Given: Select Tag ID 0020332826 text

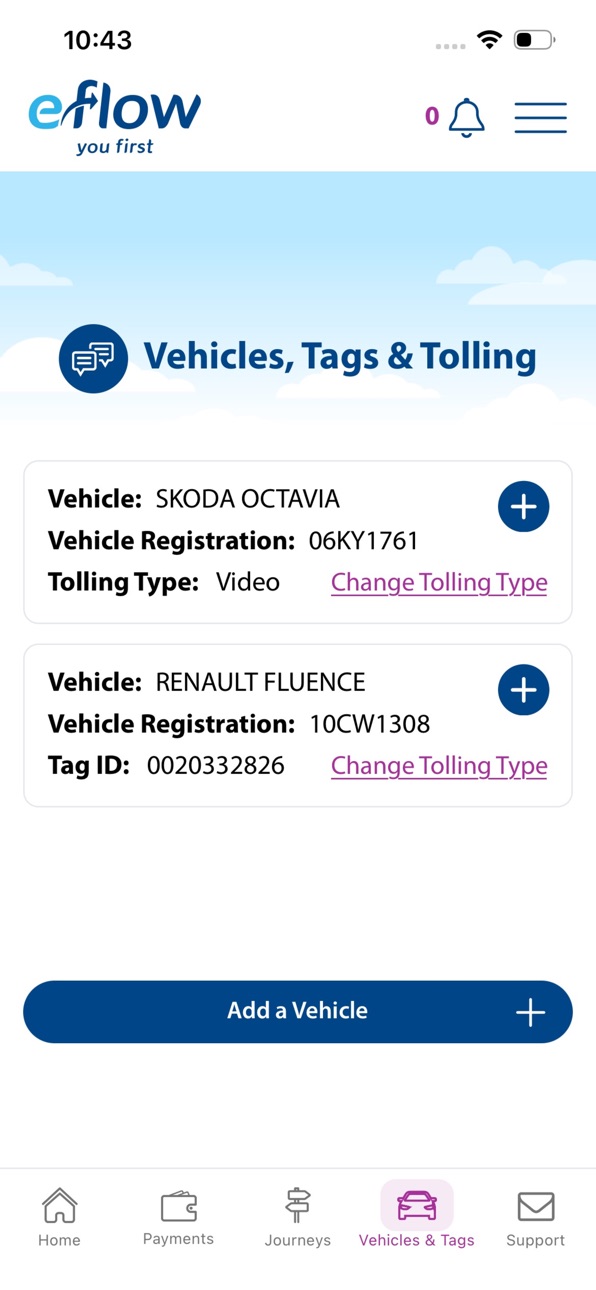Looking at the screenshot, I should [216, 766].
